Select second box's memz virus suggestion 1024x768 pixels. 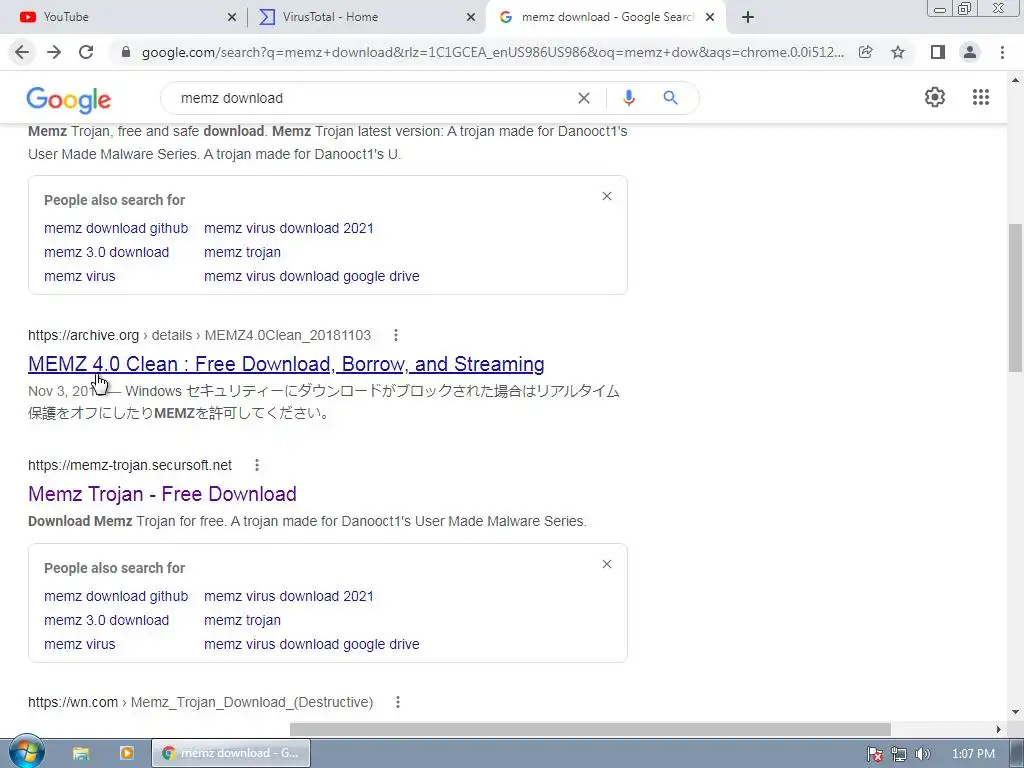(x=80, y=644)
